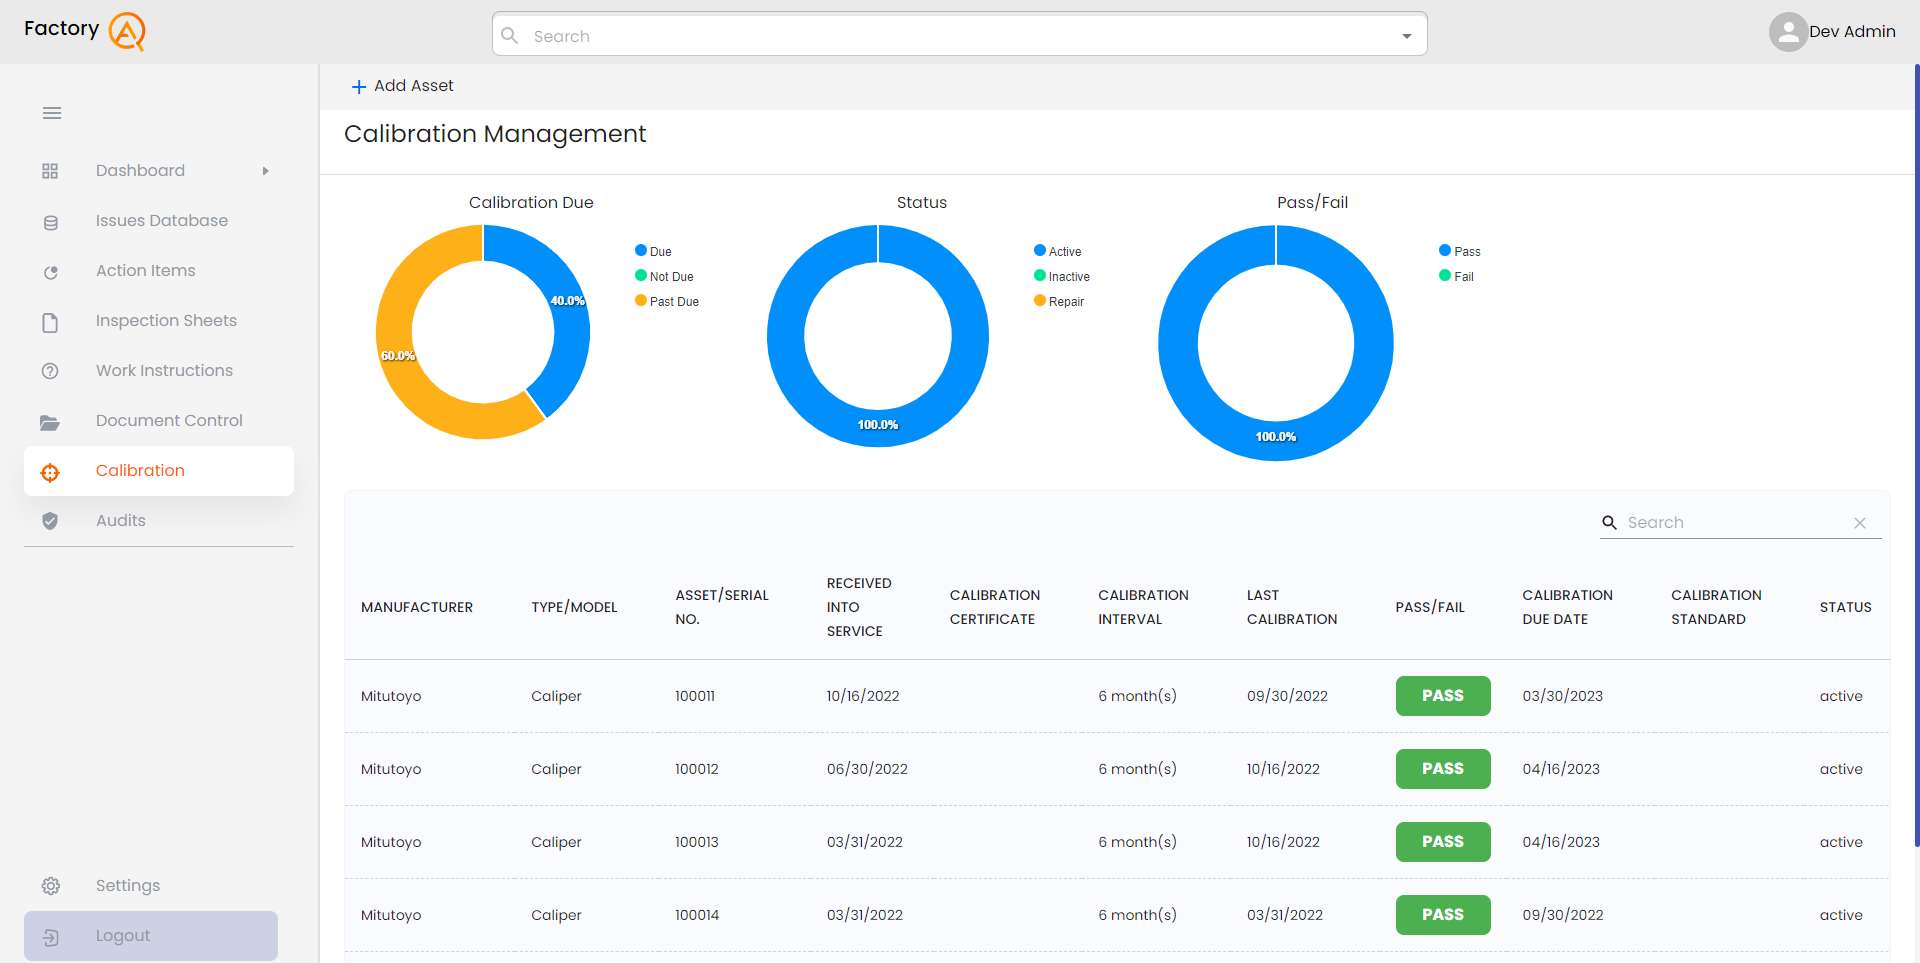The width and height of the screenshot is (1920, 963).
Task: Click the Logout arrow icon
Action: click(50, 937)
